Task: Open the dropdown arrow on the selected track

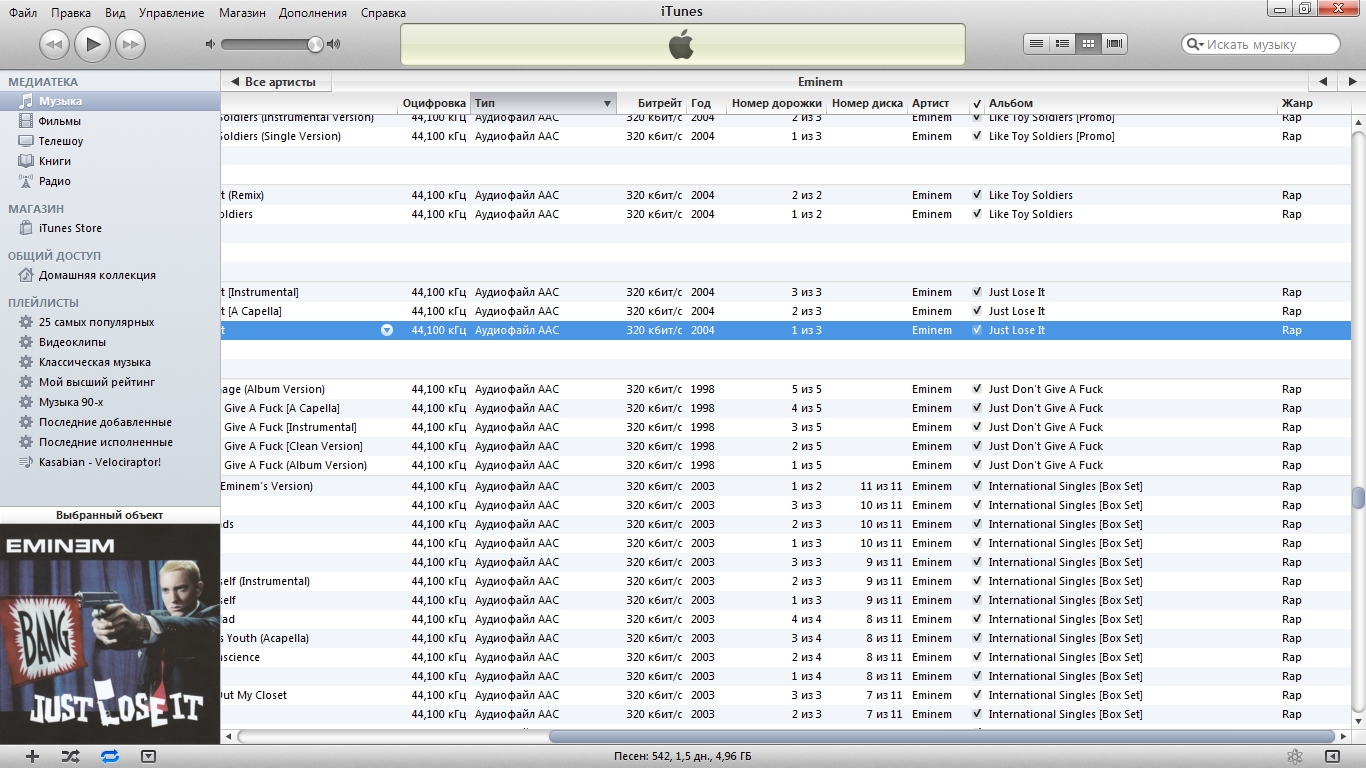Action: pos(387,330)
